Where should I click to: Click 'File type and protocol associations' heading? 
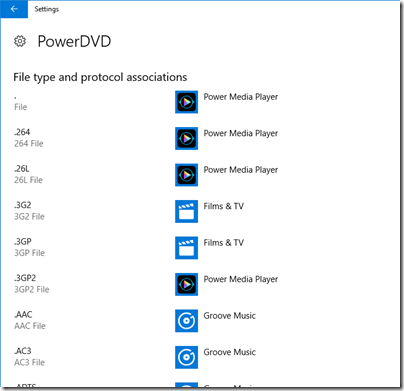click(x=100, y=77)
